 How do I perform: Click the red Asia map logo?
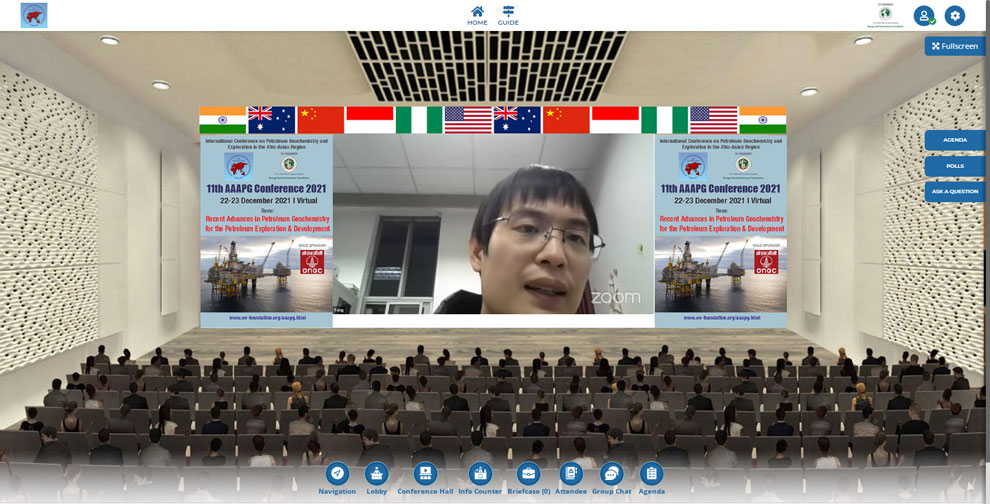coord(34,15)
